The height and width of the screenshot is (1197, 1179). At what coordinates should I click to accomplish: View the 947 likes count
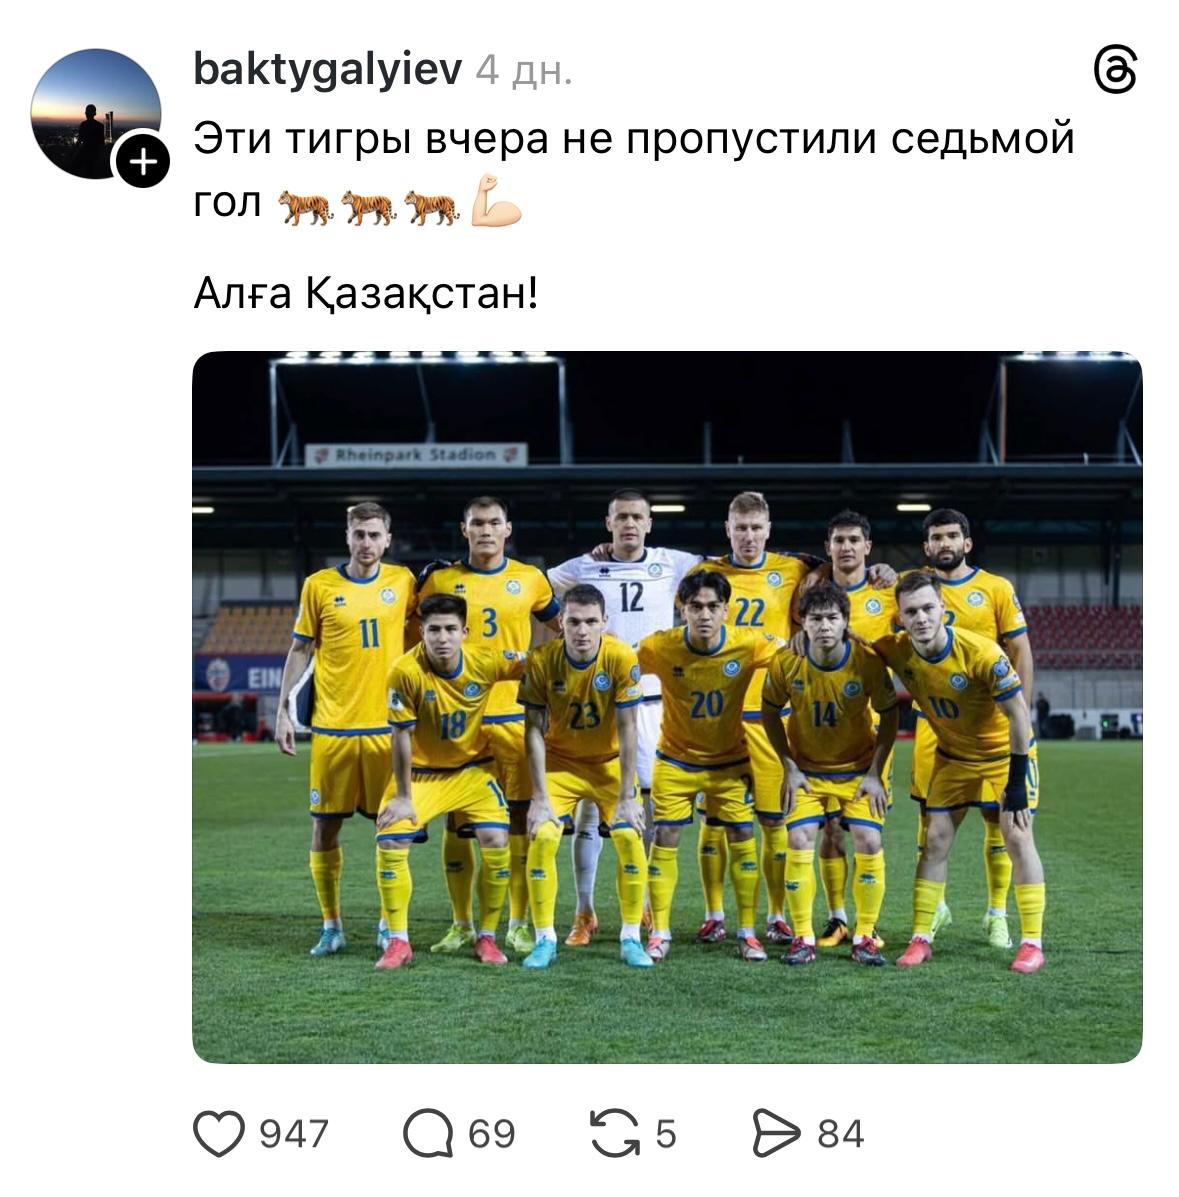pos(294,1134)
